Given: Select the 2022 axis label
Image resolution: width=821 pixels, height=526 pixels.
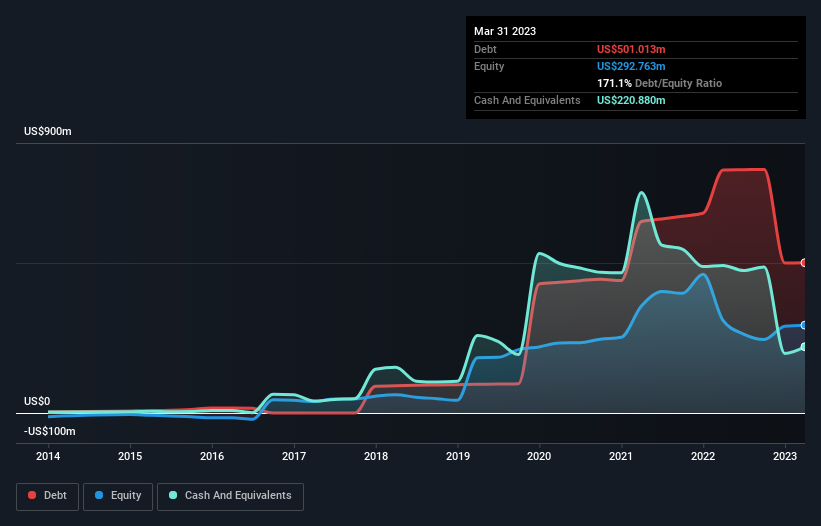Looking at the screenshot, I should click(703, 456).
